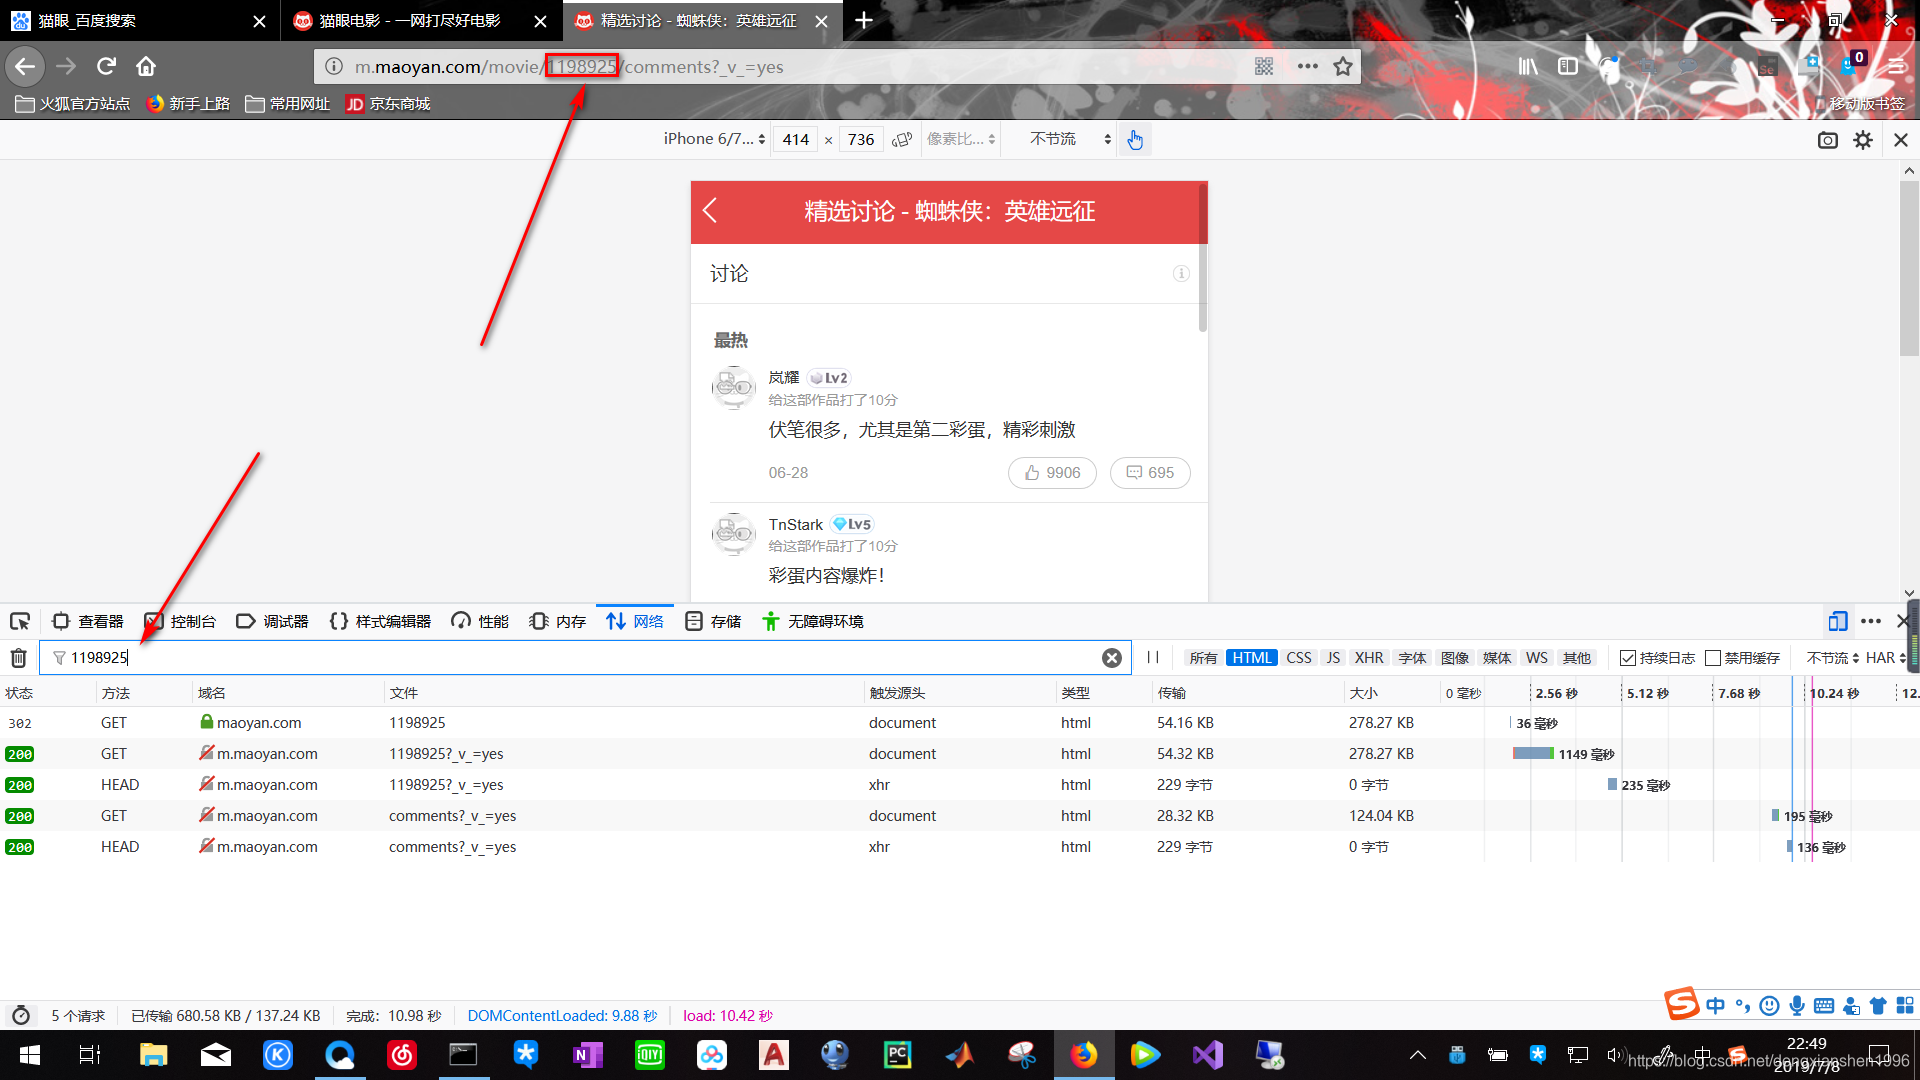Toggle the CSS request filter
1920x1080 pixels.
click(x=1299, y=658)
